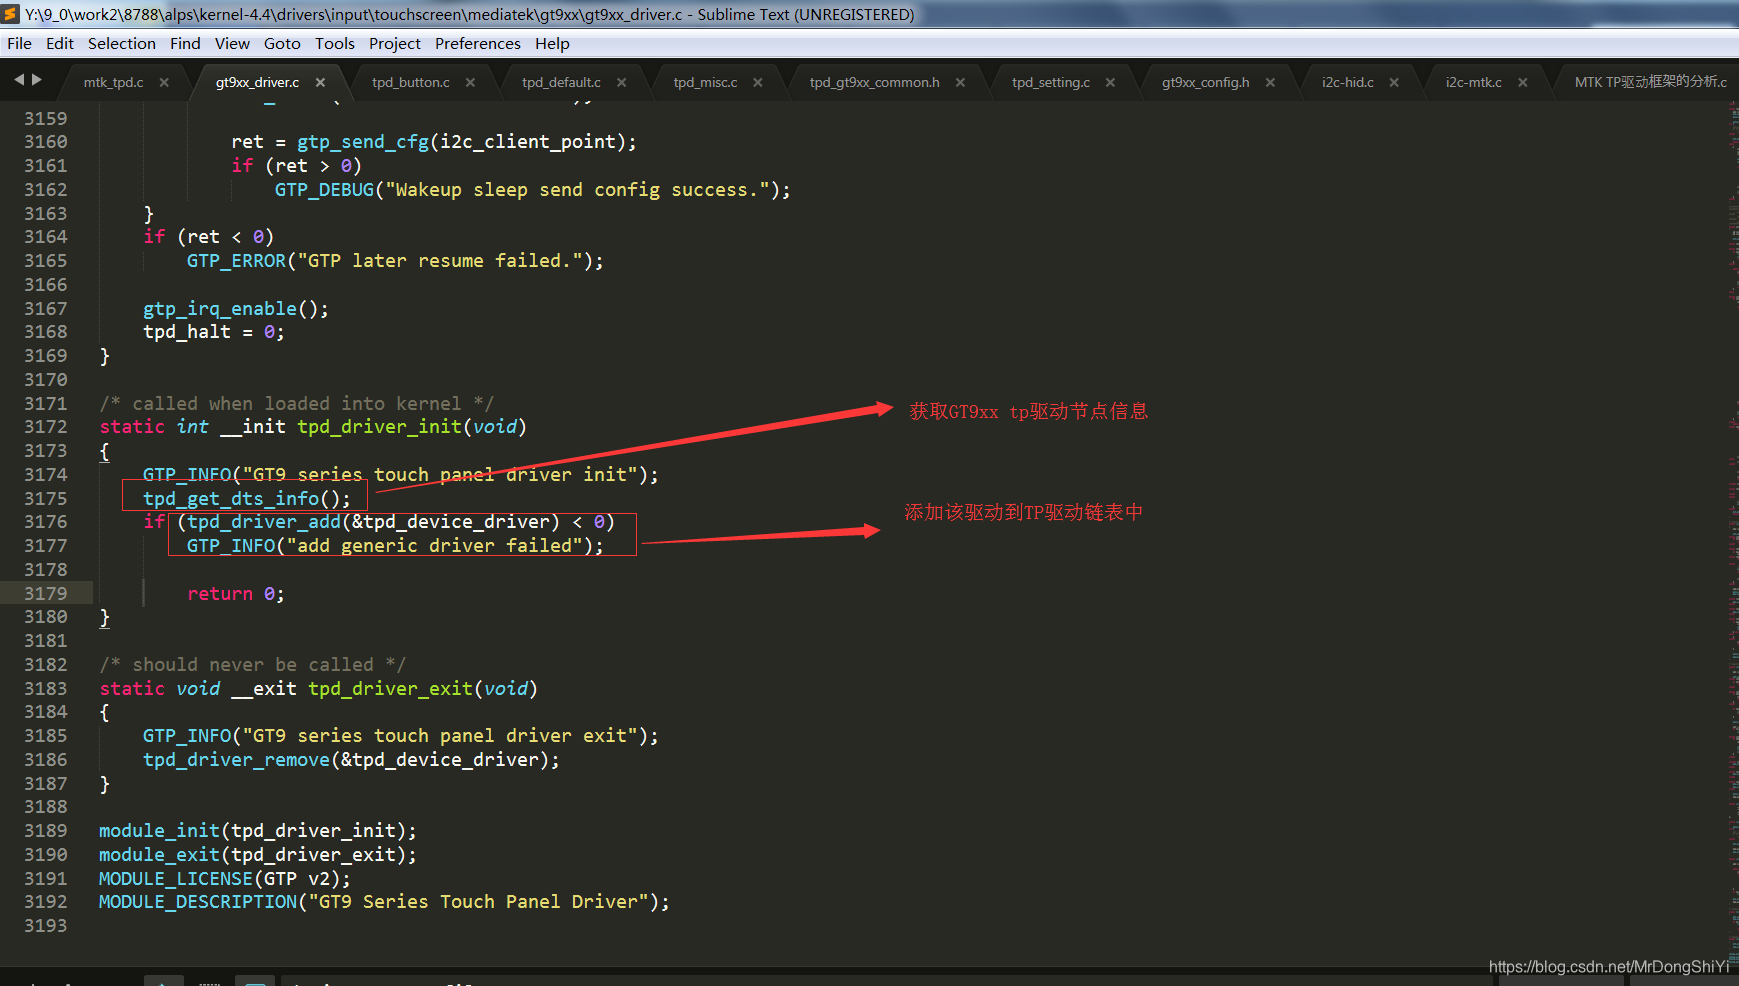Image resolution: width=1739 pixels, height=986 pixels.
Task: Click the GTP_DEBUG wakeup sleep line
Action: [533, 189]
